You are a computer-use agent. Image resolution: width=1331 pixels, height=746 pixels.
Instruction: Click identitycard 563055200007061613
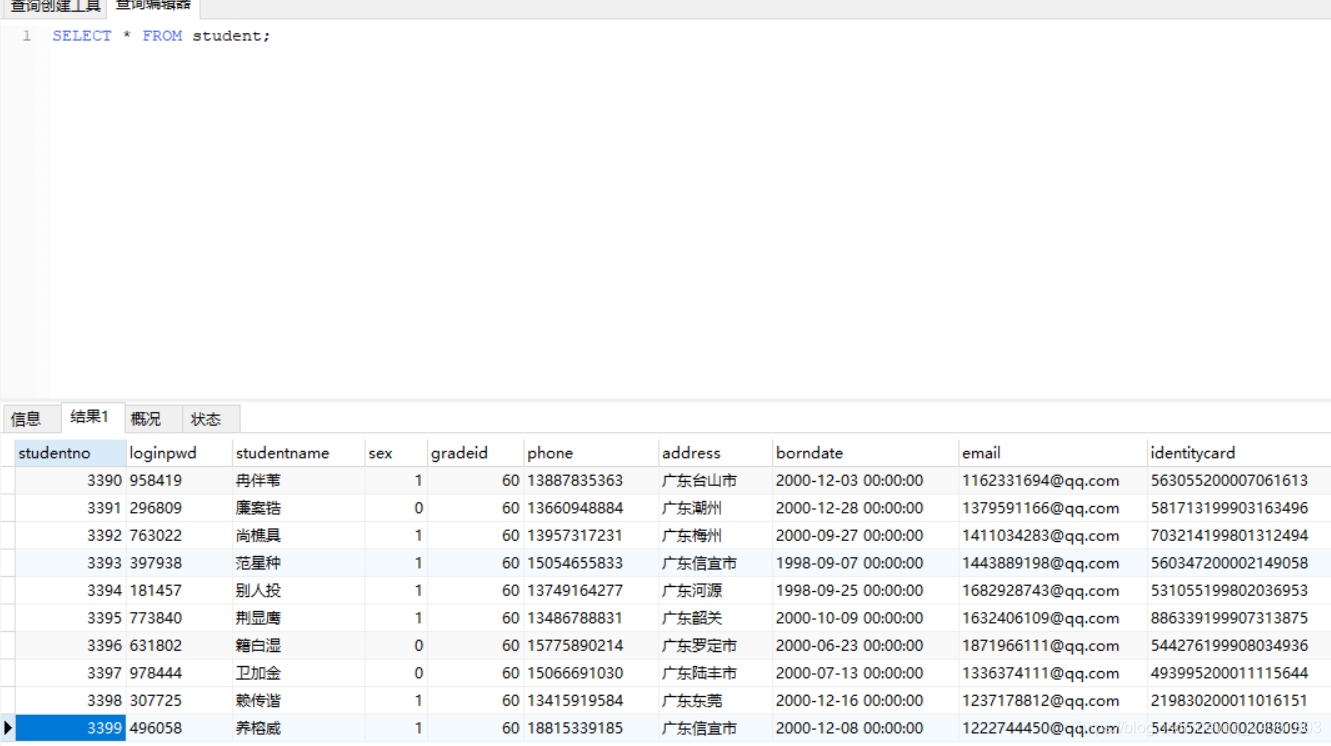point(1229,481)
